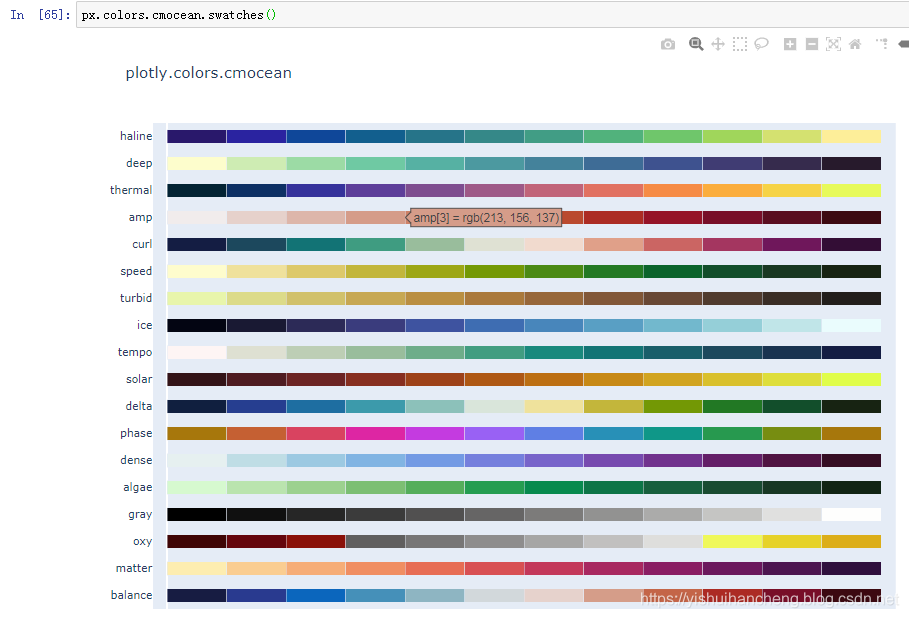Activate the Zoom magnifier tool in modebar
Viewport: 909px width, 618px height.
click(696, 44)
